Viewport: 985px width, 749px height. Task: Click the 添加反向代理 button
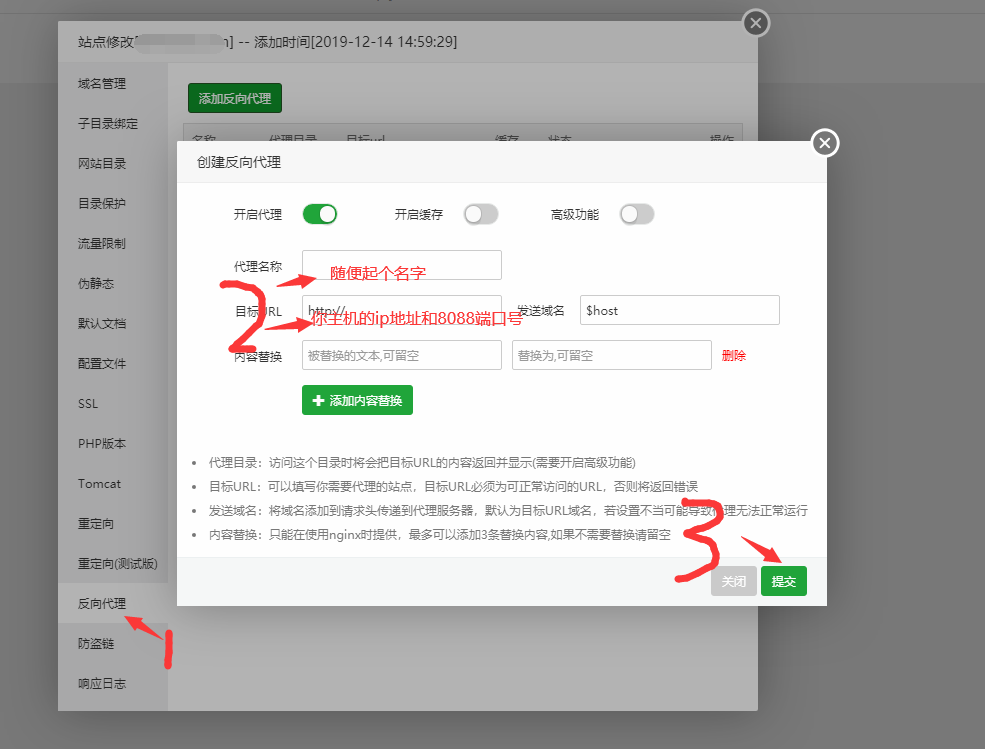[x=235, y=99]
